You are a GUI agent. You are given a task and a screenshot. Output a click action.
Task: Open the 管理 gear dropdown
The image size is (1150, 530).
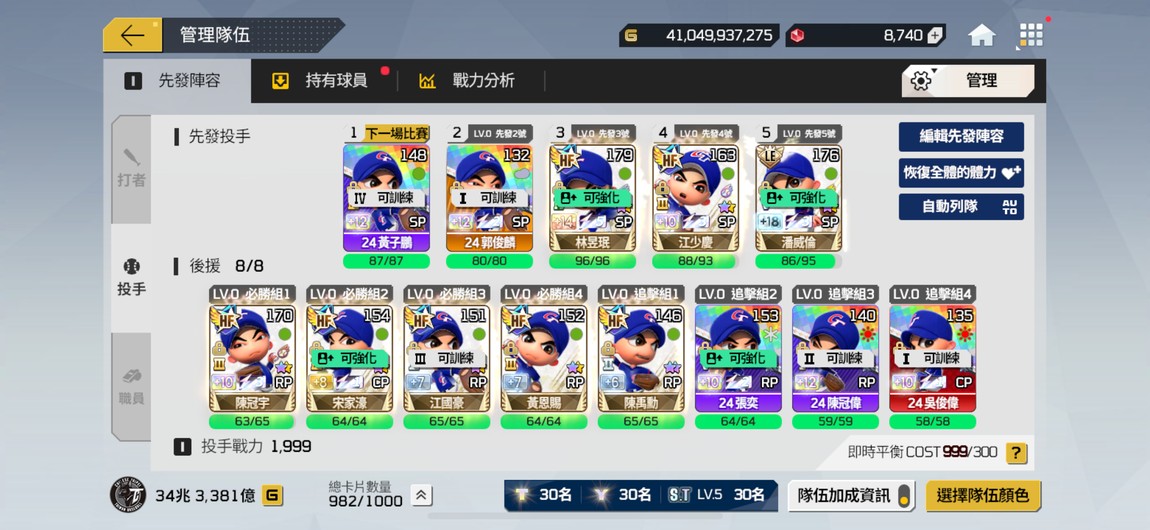pos(968,81)
